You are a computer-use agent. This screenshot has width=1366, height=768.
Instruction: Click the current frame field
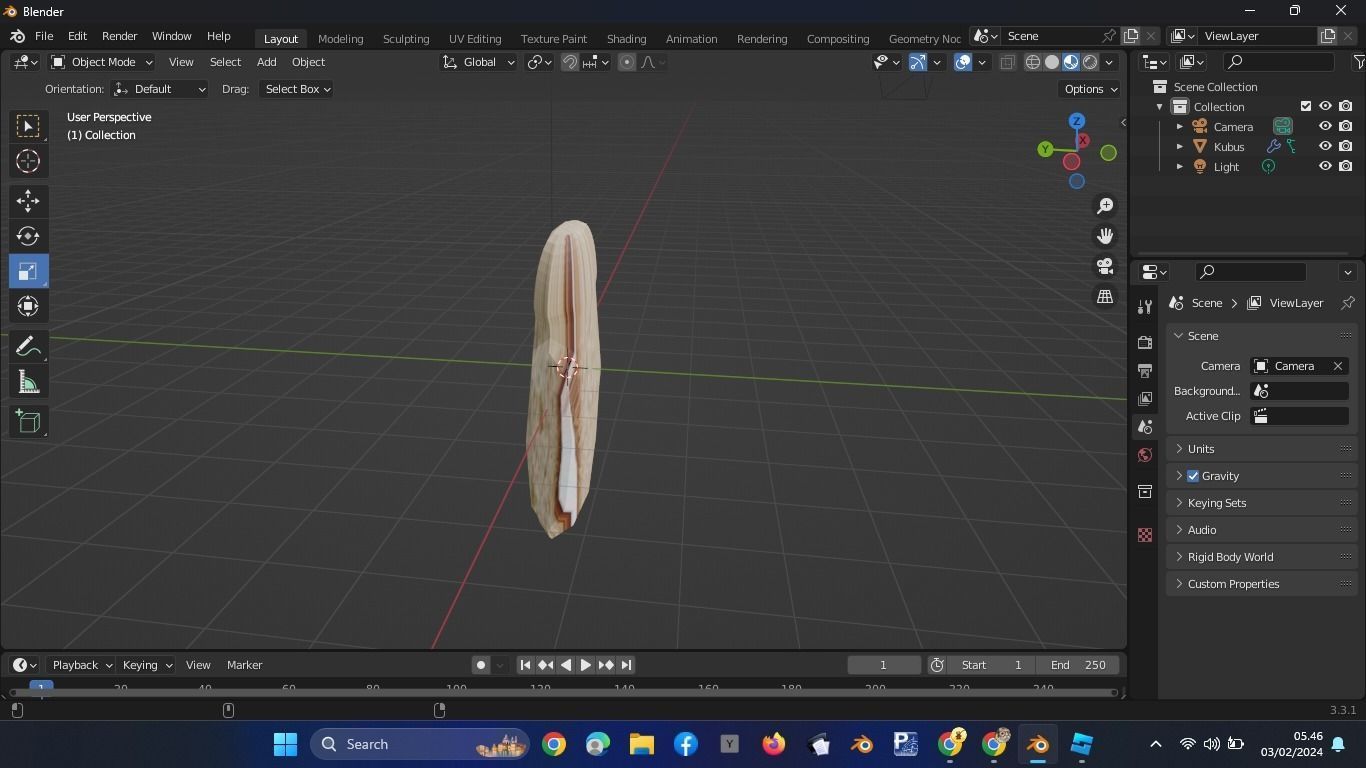click(883, 665)
